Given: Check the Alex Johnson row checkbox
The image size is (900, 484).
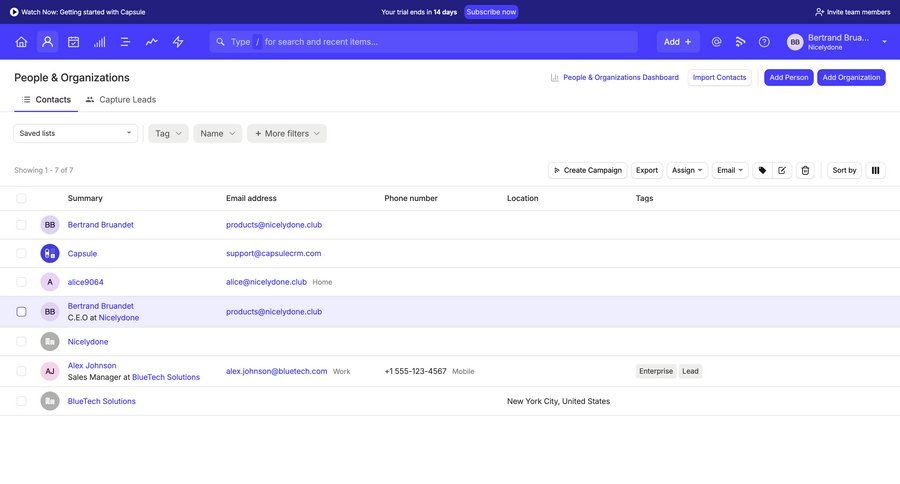Looking at the screenshot, I should pyautogui.click(x=21, y=371).
